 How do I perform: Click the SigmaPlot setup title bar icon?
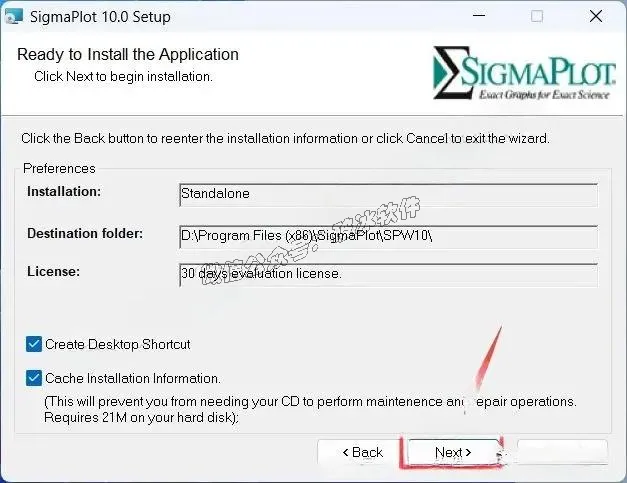(x=14, y=16)
